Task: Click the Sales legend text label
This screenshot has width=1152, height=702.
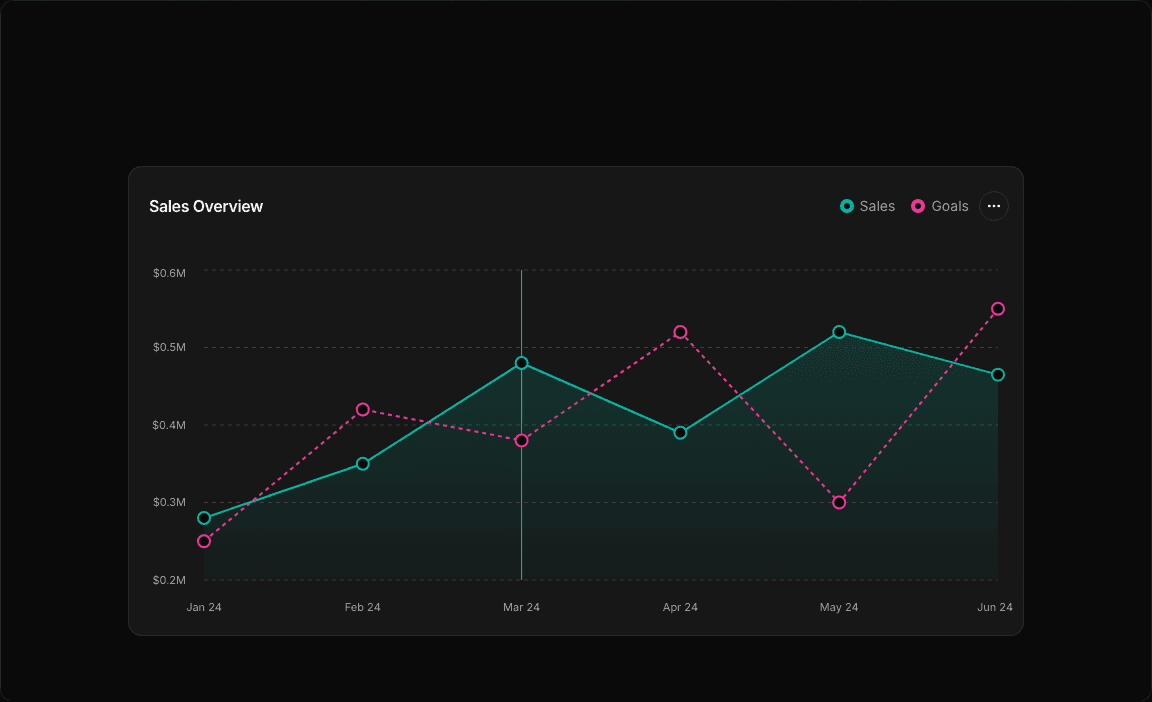Action: pyautogui.click(x=877, y=206)
